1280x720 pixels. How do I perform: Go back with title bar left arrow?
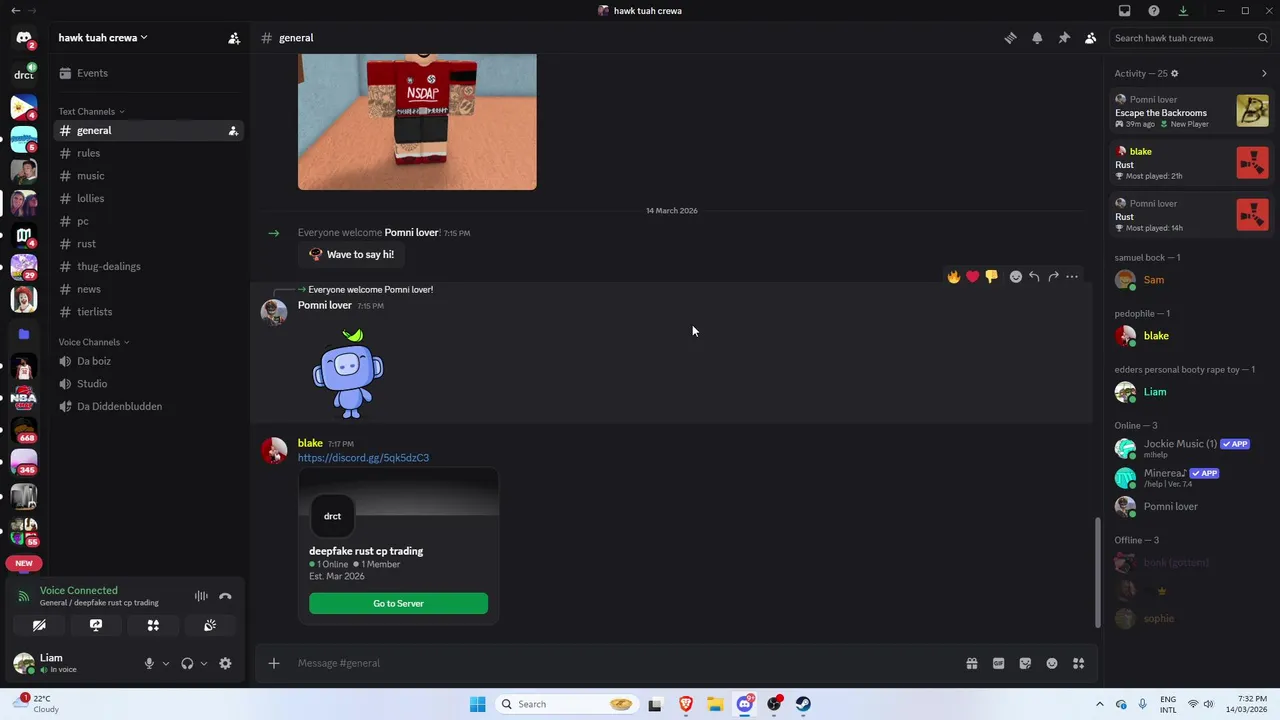16,11
